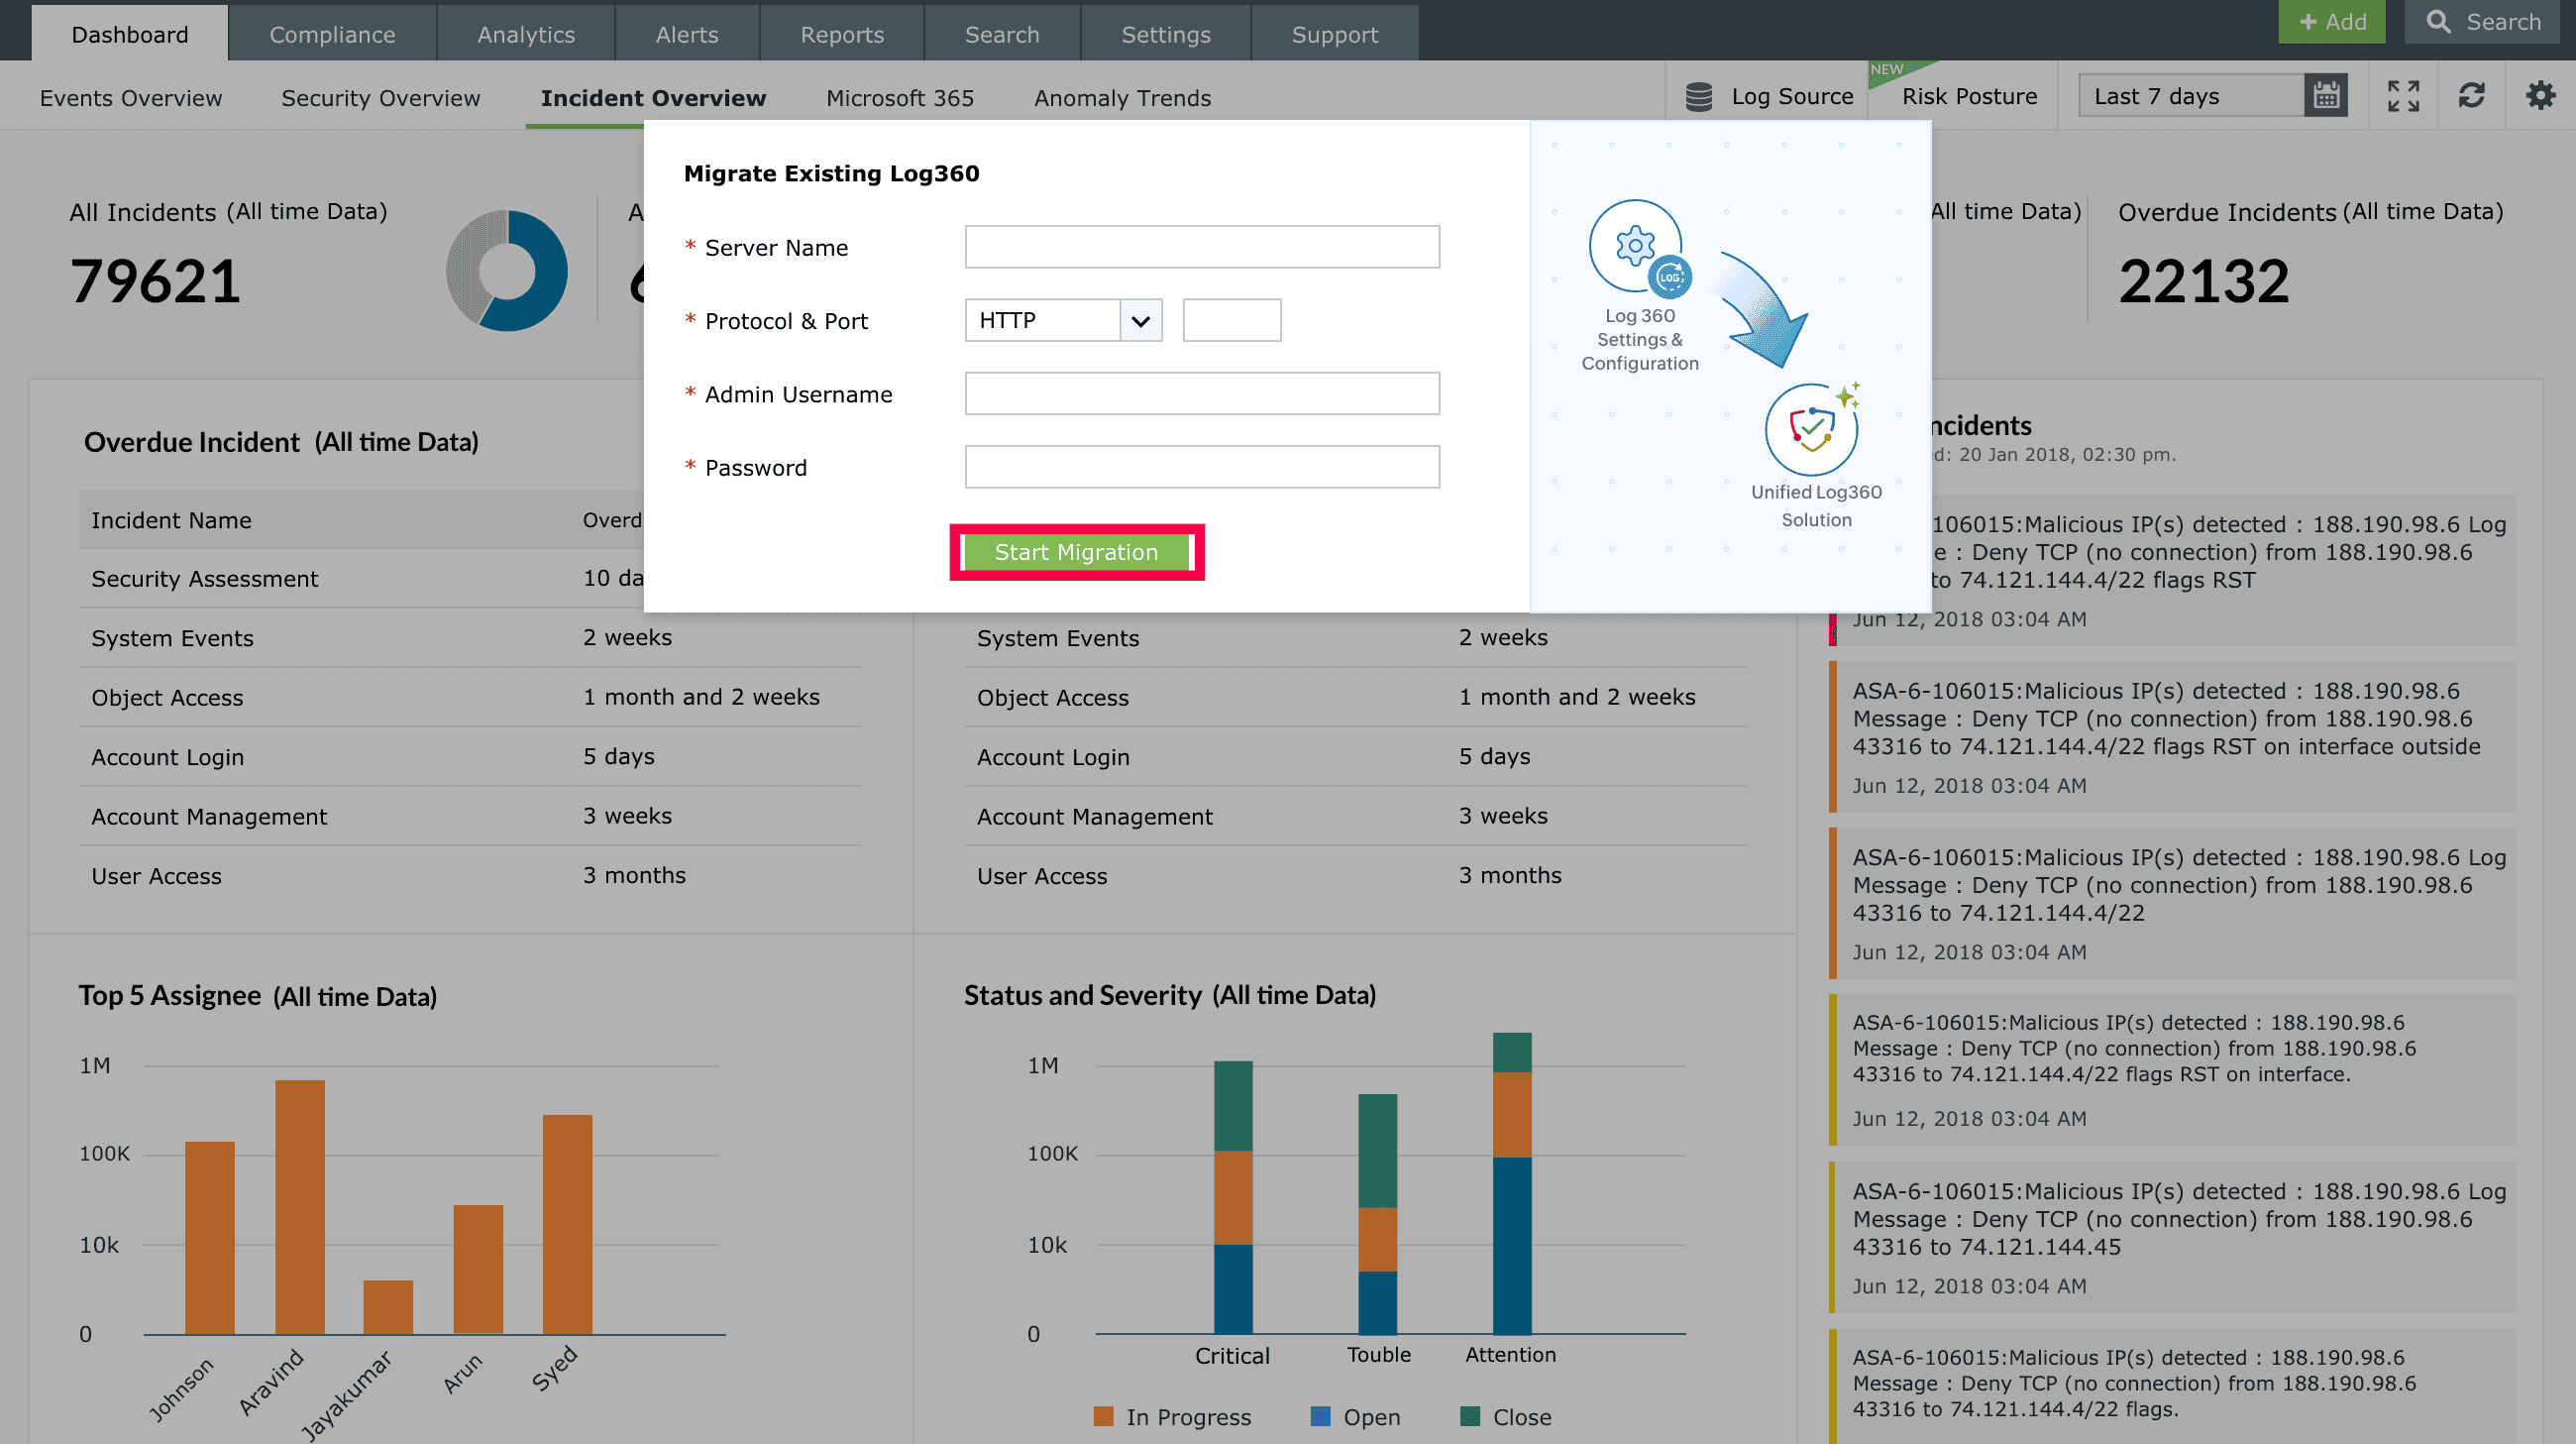Image resolution: width=2576 pixels, height=1444 pixels.
Task: Switch to the Dashboard tab
Action: click(x=130, y=34)
